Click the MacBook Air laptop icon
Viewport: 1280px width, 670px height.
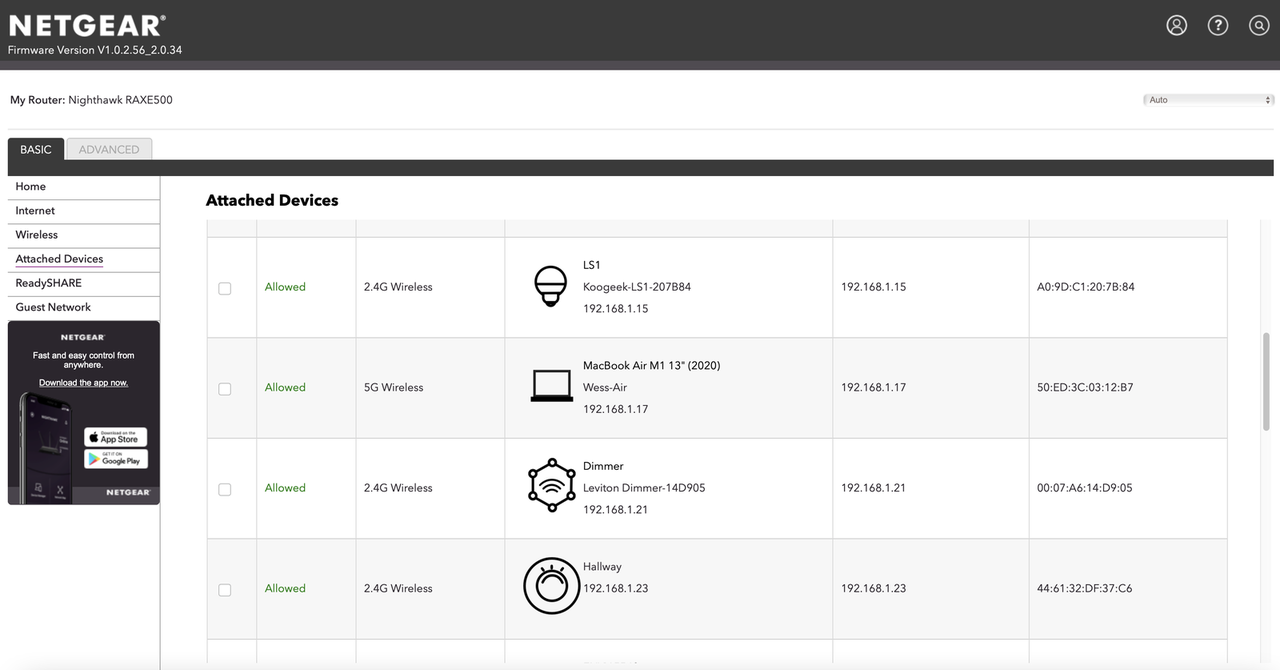tap(552, 387)
